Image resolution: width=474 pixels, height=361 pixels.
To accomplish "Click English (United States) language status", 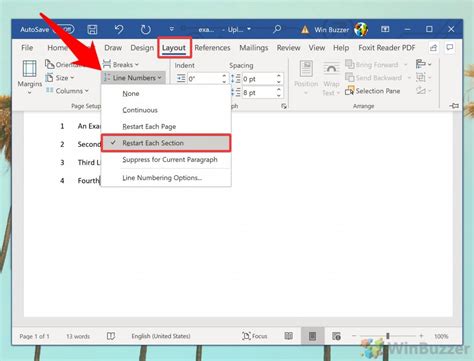I will (x=161, y=336).
